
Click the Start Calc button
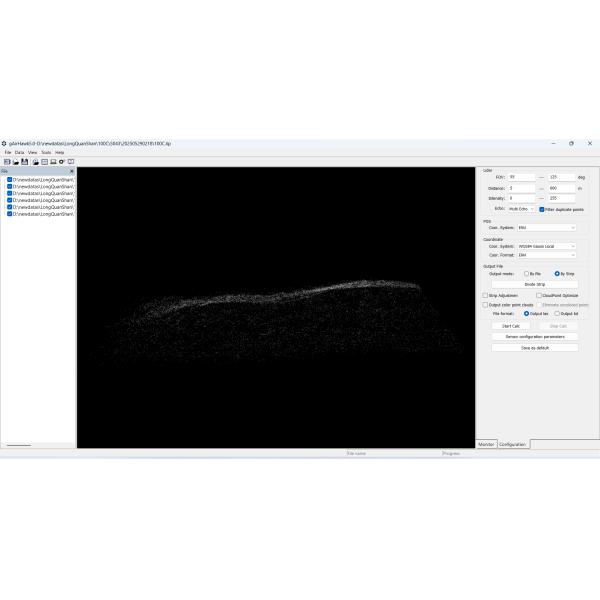tap(511, 326)
